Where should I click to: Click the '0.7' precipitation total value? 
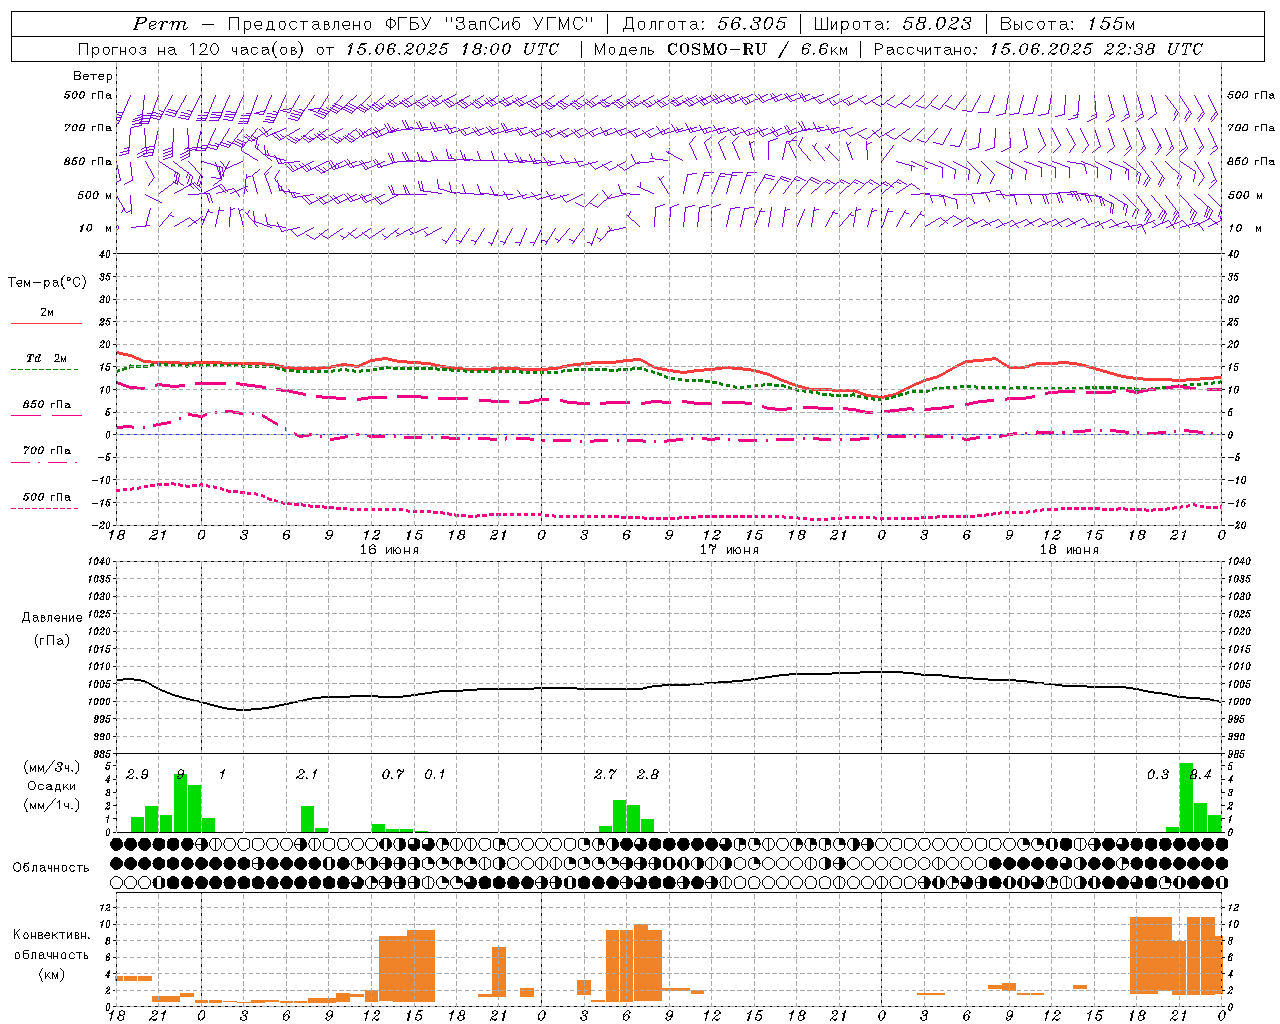coord(393,775)
